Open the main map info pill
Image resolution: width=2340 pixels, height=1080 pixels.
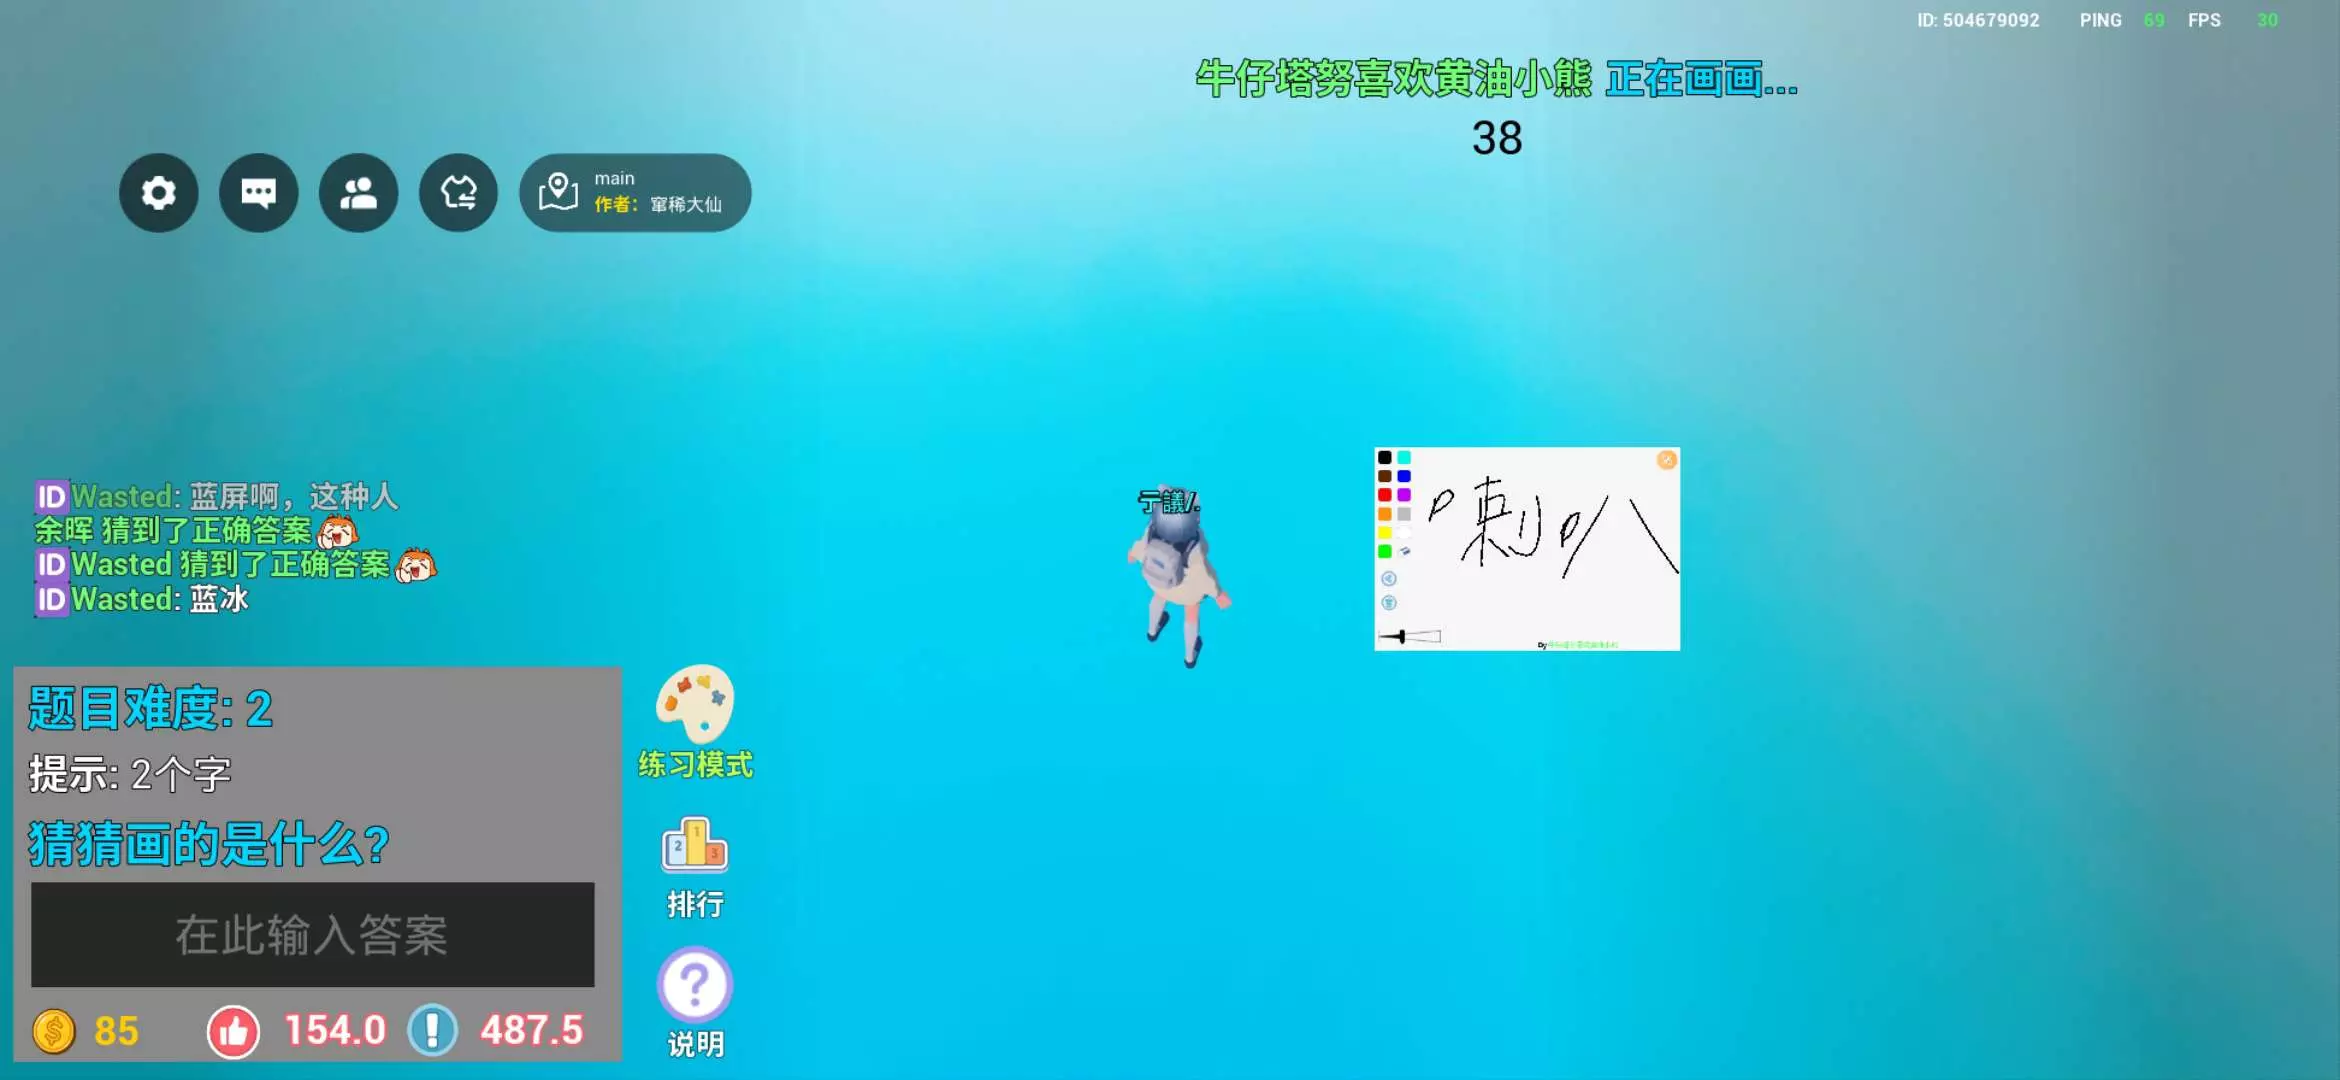click(x=635, y=193)
